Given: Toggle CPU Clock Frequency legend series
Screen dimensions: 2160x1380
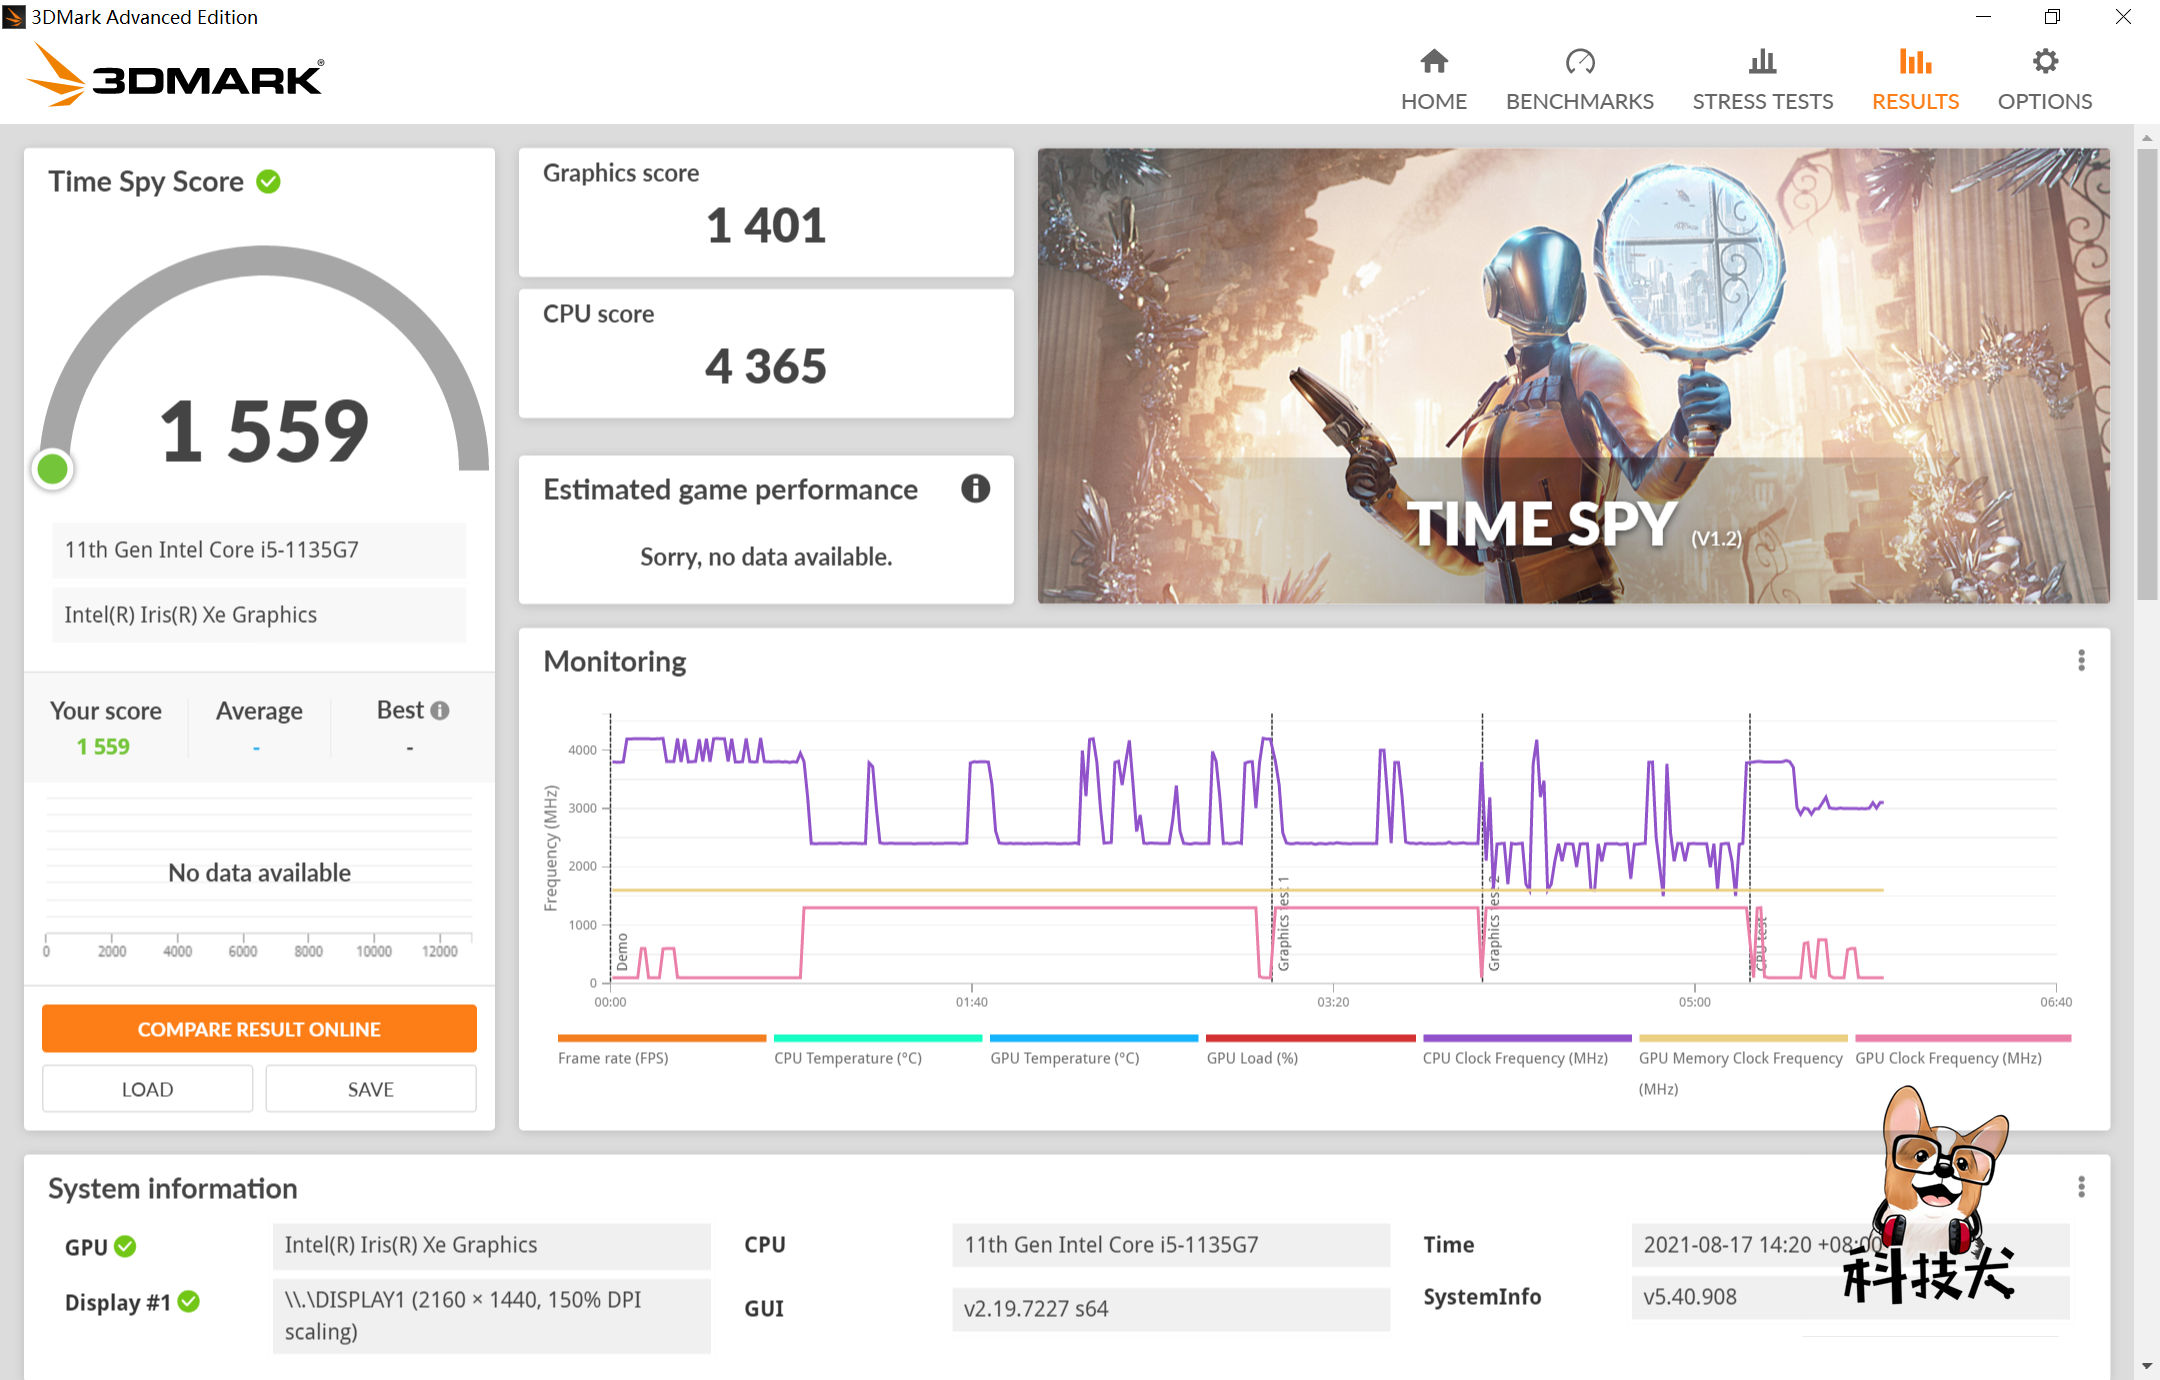Looking at the screenshot, I should (x=1515, y=1058).
